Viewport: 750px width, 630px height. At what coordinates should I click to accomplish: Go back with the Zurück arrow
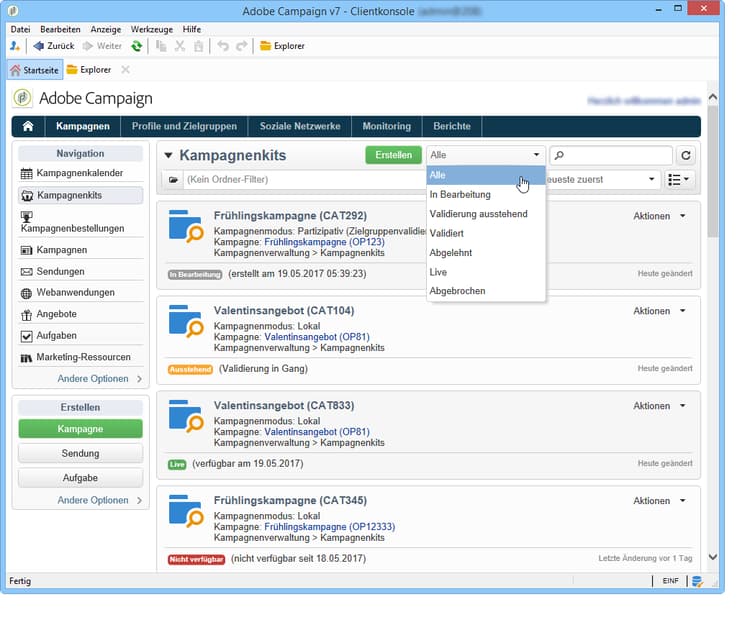pyautogui.click(x=54, y=46)
